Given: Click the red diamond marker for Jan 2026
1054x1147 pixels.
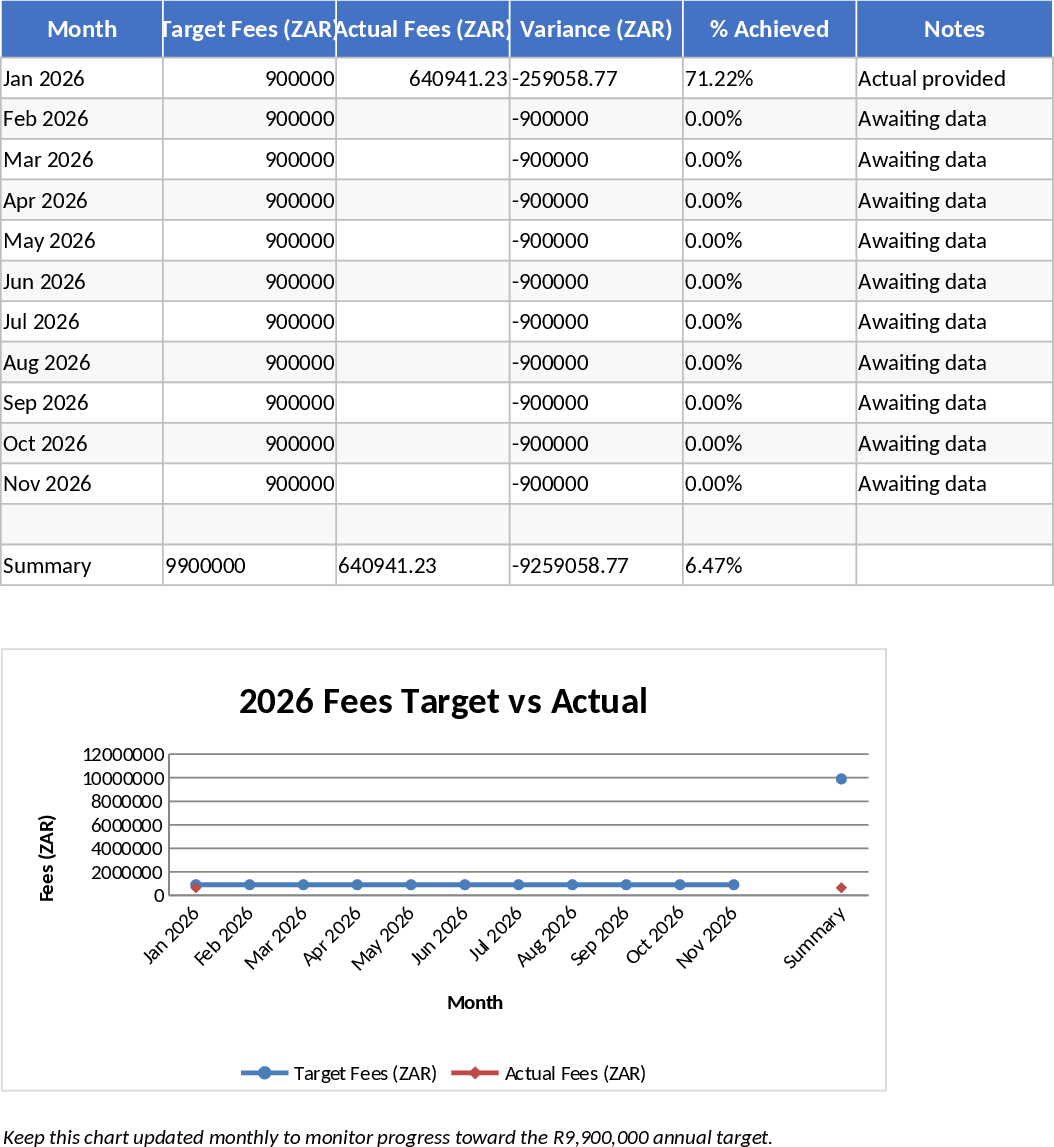Looking at the screenshot, I should (x=196, y=888).
